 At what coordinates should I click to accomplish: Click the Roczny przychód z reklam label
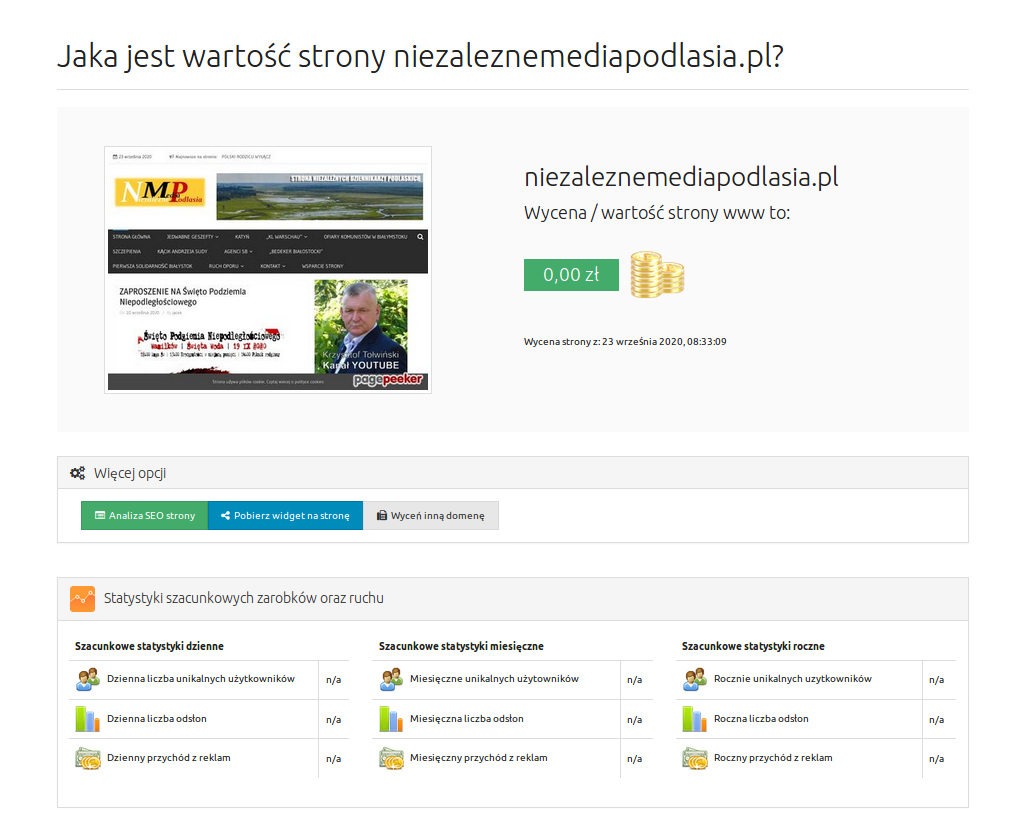[773, 757]
